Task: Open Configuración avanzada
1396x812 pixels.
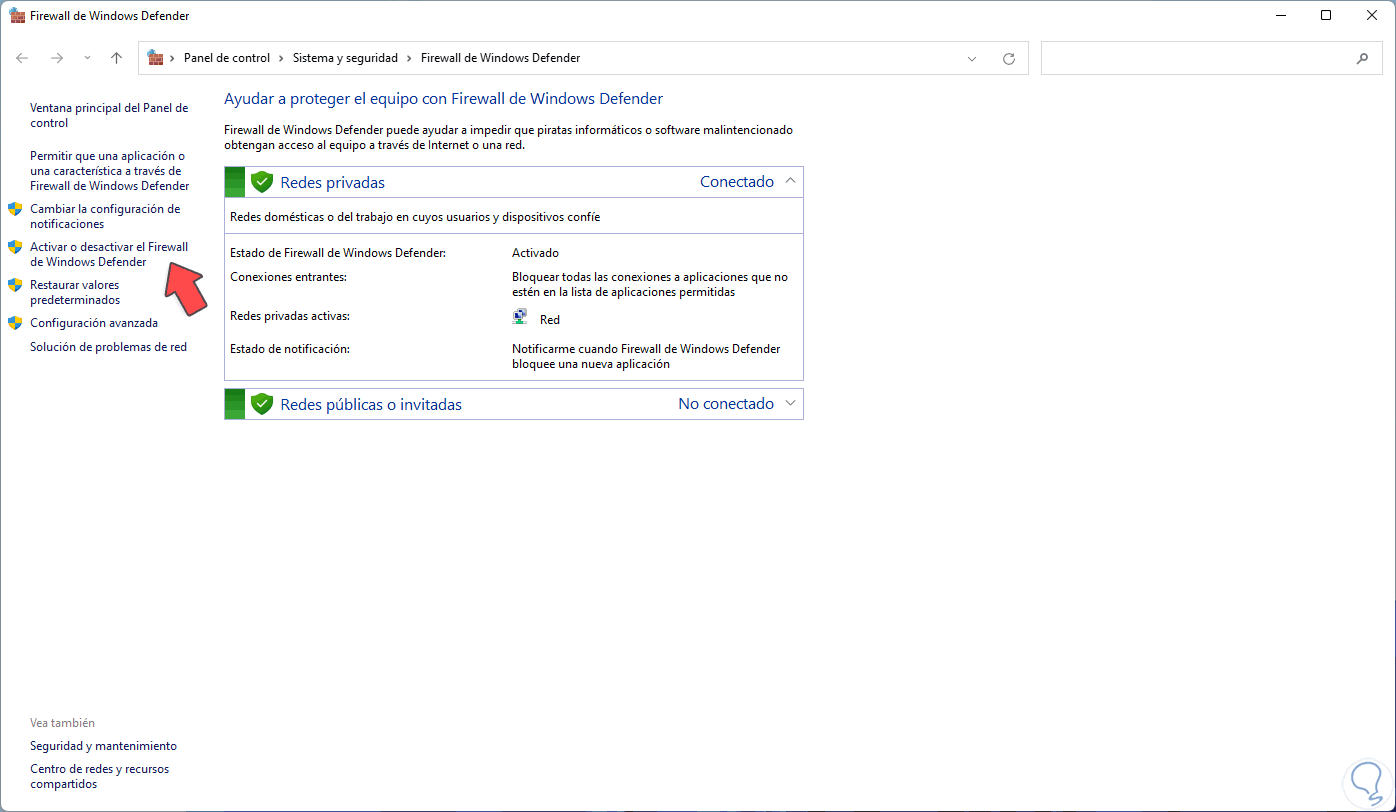Action: point(94,323)
